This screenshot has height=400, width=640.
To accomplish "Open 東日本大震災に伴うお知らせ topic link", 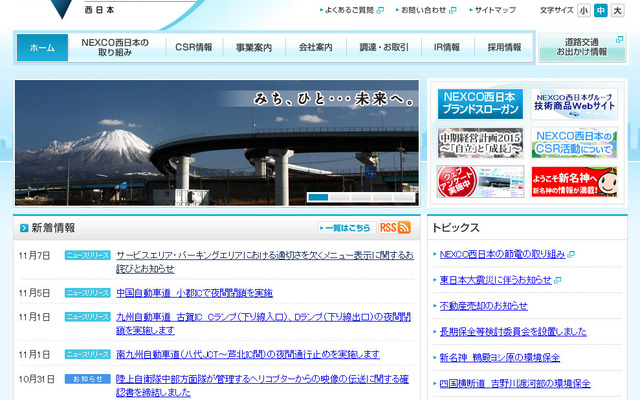I will point(496,280).
